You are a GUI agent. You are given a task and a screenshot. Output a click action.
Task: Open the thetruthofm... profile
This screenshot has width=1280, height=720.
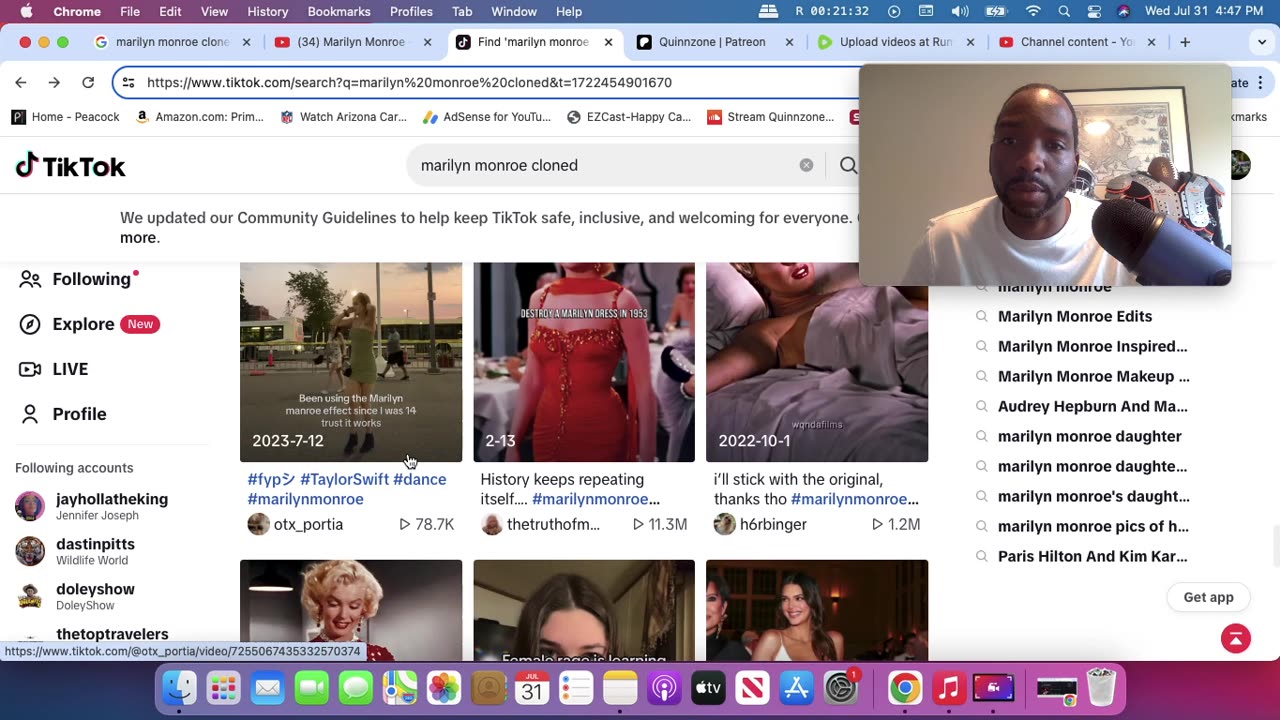pyautogui.click(x=541, y=524)
